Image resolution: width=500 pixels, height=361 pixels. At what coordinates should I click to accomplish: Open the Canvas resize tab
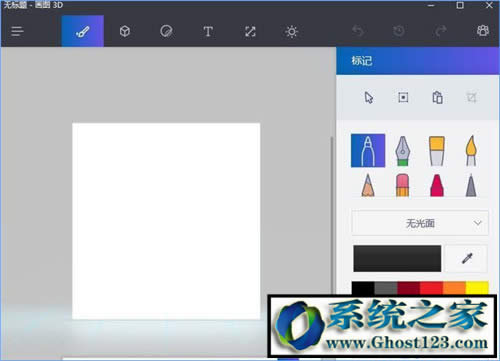click(250, 31)
